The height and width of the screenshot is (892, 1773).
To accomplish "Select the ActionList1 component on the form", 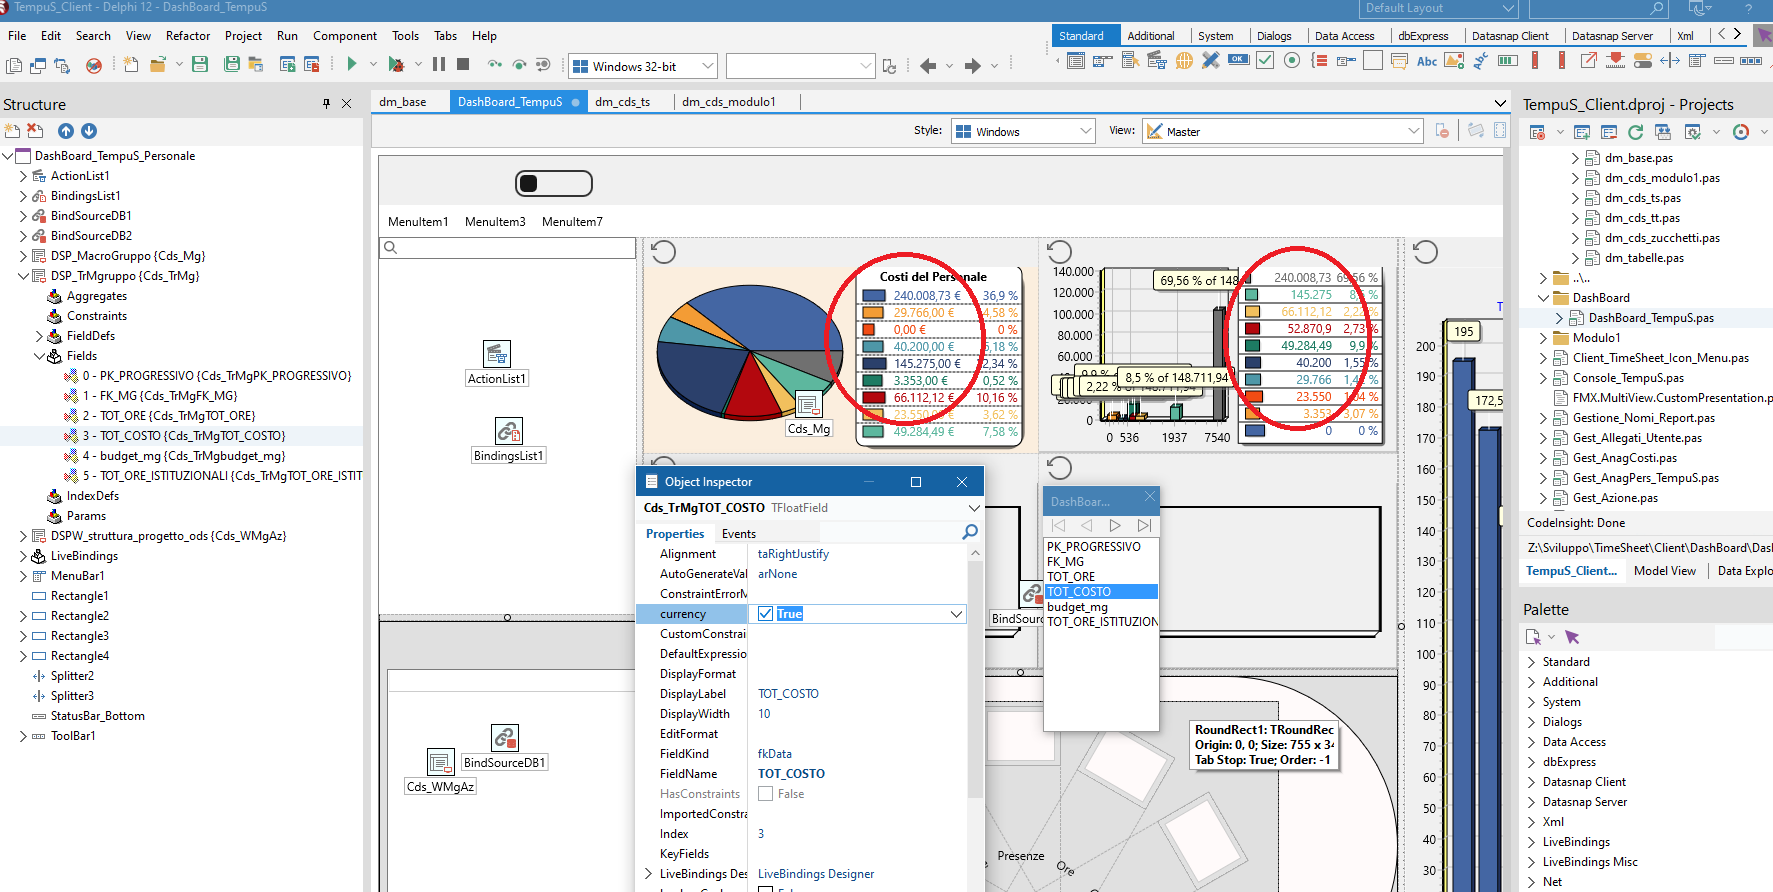I will point(497,354).
